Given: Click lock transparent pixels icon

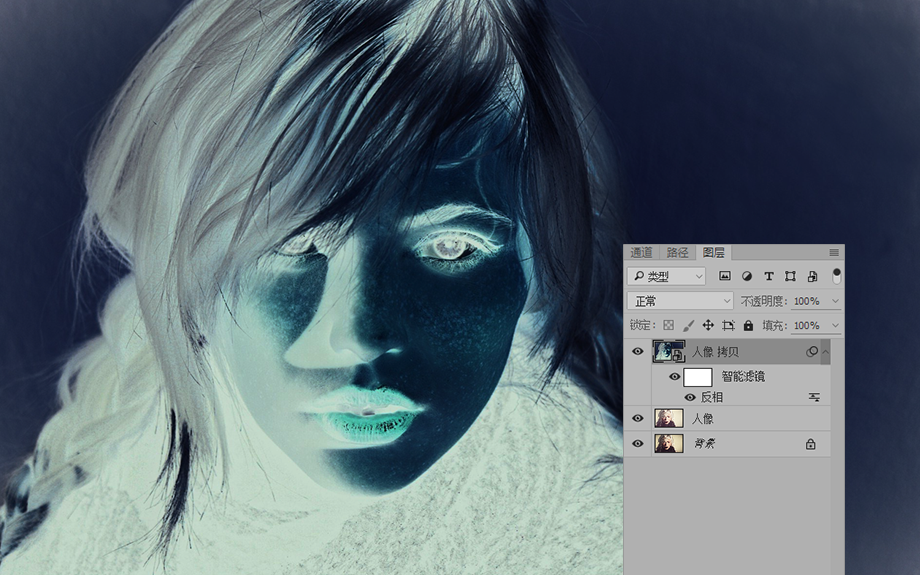Looking at the screenshot, I should click(668, 326).
